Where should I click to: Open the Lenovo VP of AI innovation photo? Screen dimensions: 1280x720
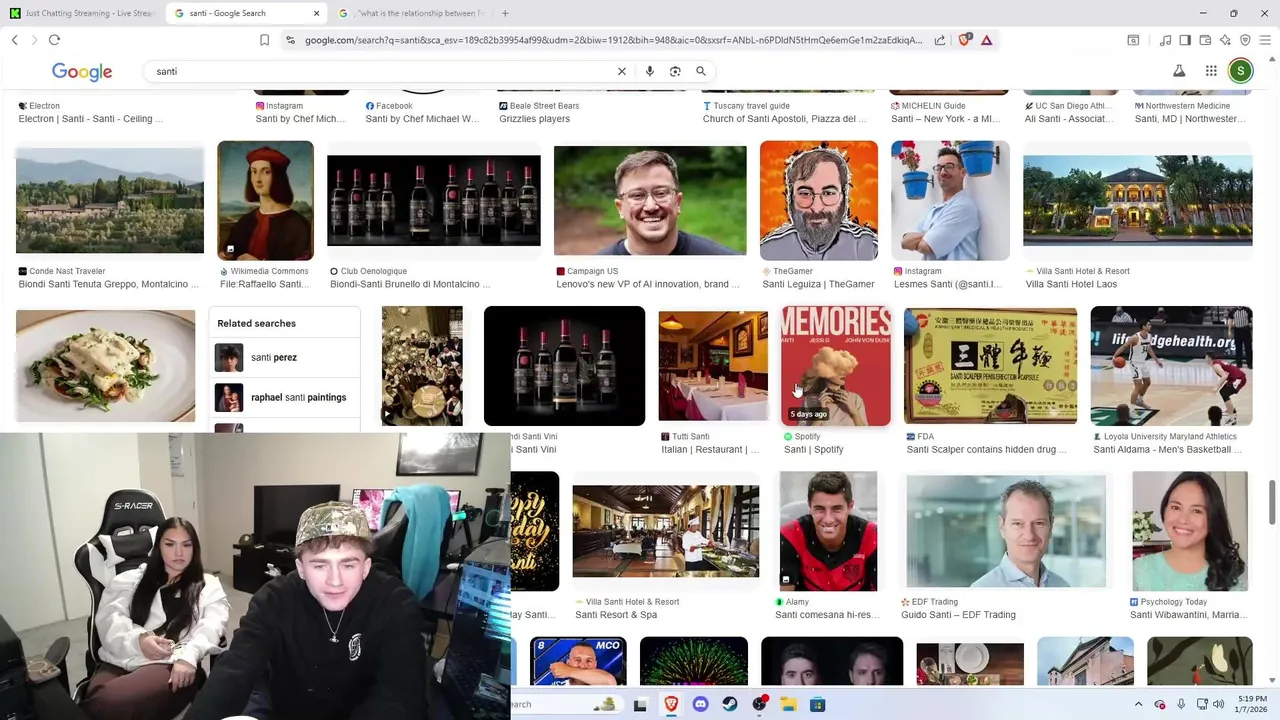[650, 200]
